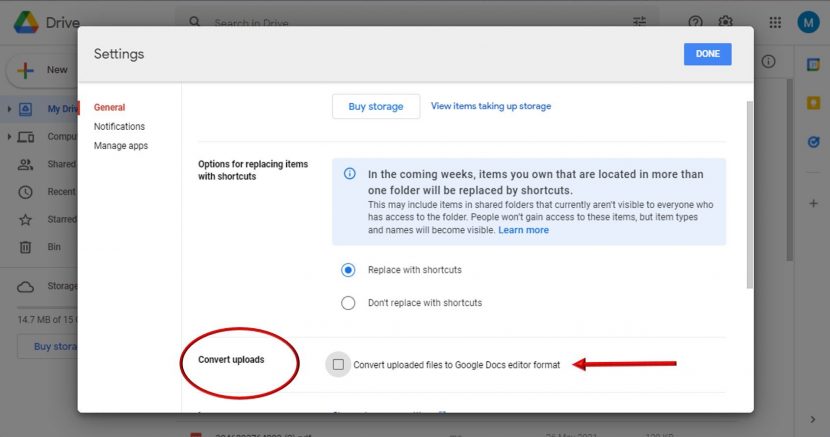Open the Learn more link
Viewport: 830px width, 437px height.
(x=524, y=230)
